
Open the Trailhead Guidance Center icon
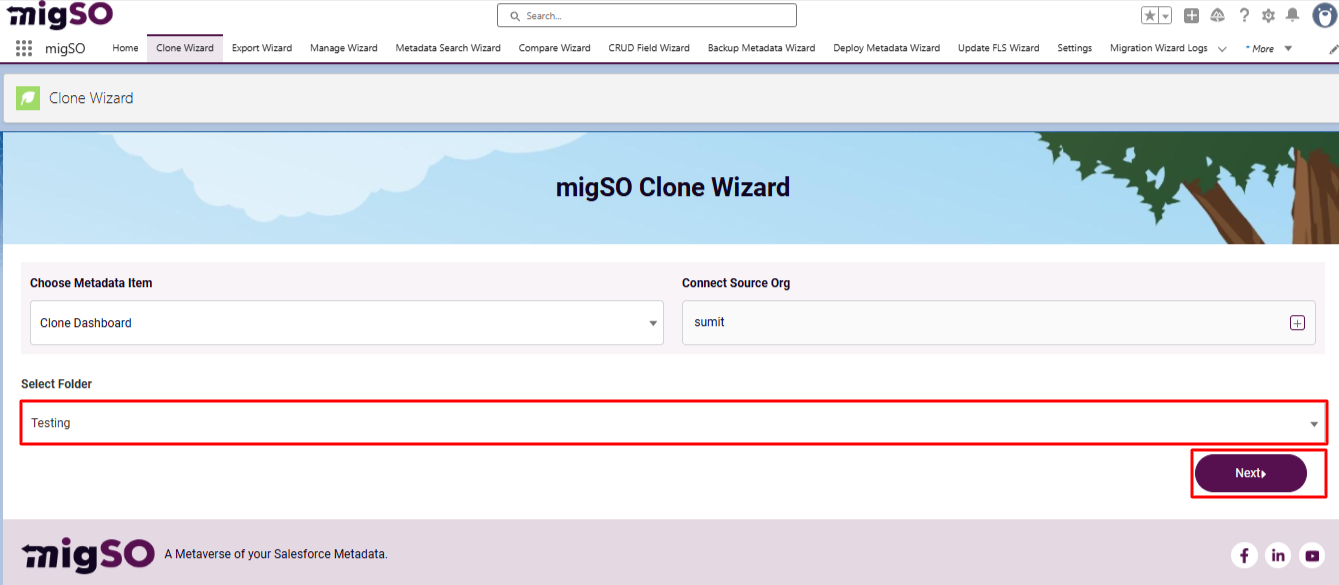click(x=1215, y=14)
